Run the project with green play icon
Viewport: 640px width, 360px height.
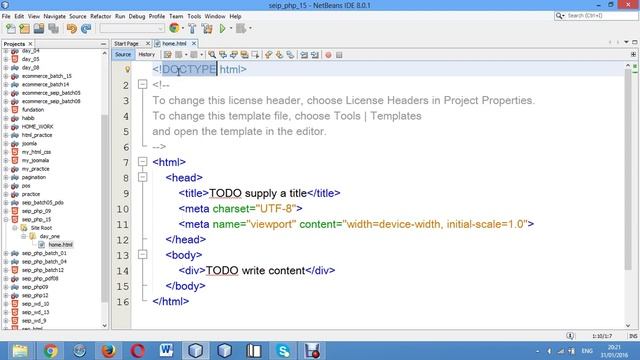pyautogui.click(x=222, y=29)
